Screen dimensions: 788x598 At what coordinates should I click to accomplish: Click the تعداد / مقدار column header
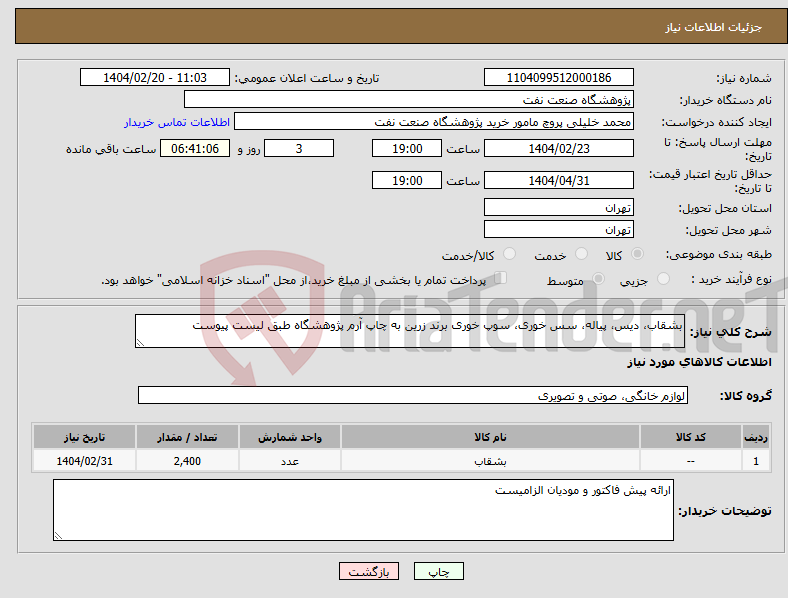pyautogui.click(x=187, y=437)
